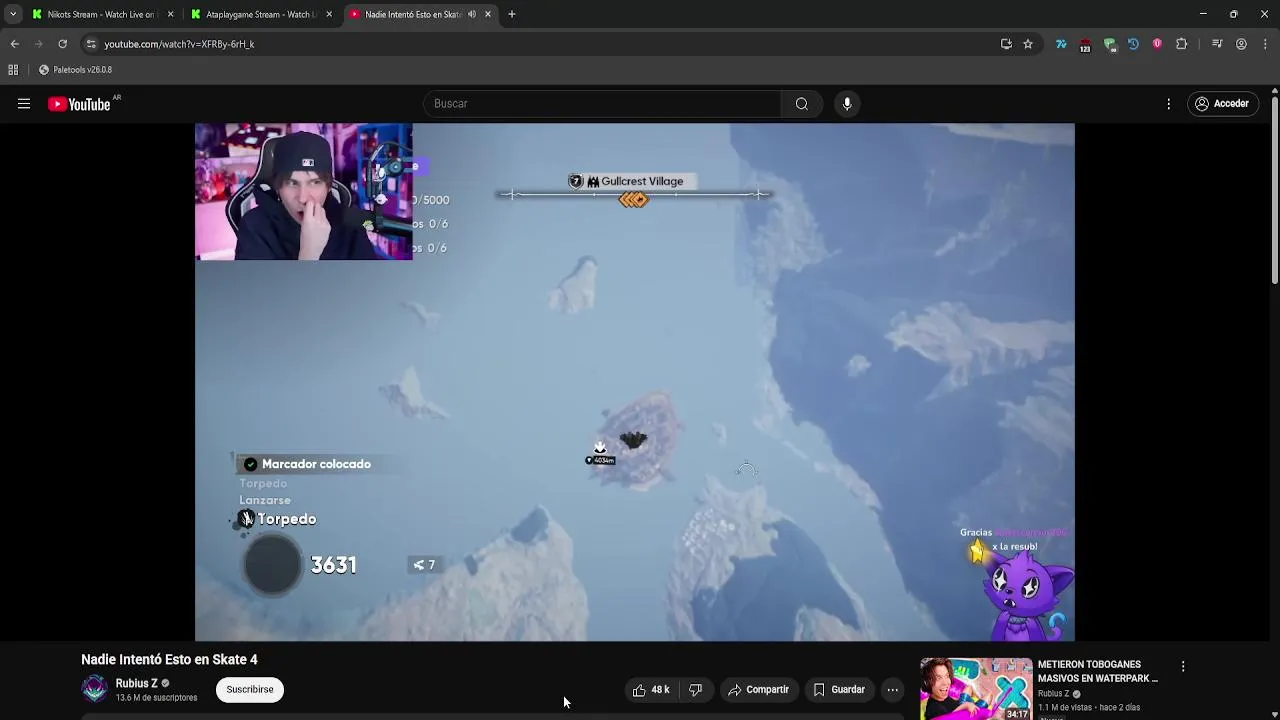Go back with the browser back arrow

coord(14,44)
